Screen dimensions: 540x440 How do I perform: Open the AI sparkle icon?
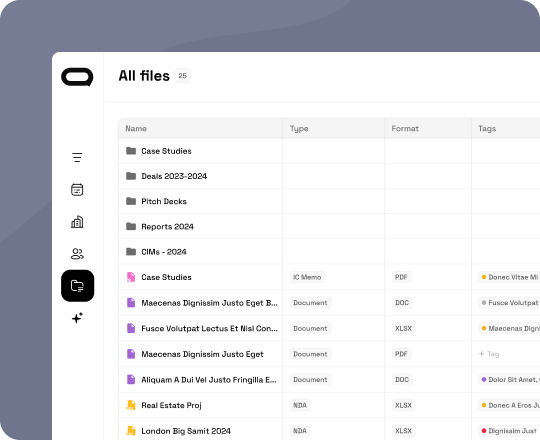point(77,317)
